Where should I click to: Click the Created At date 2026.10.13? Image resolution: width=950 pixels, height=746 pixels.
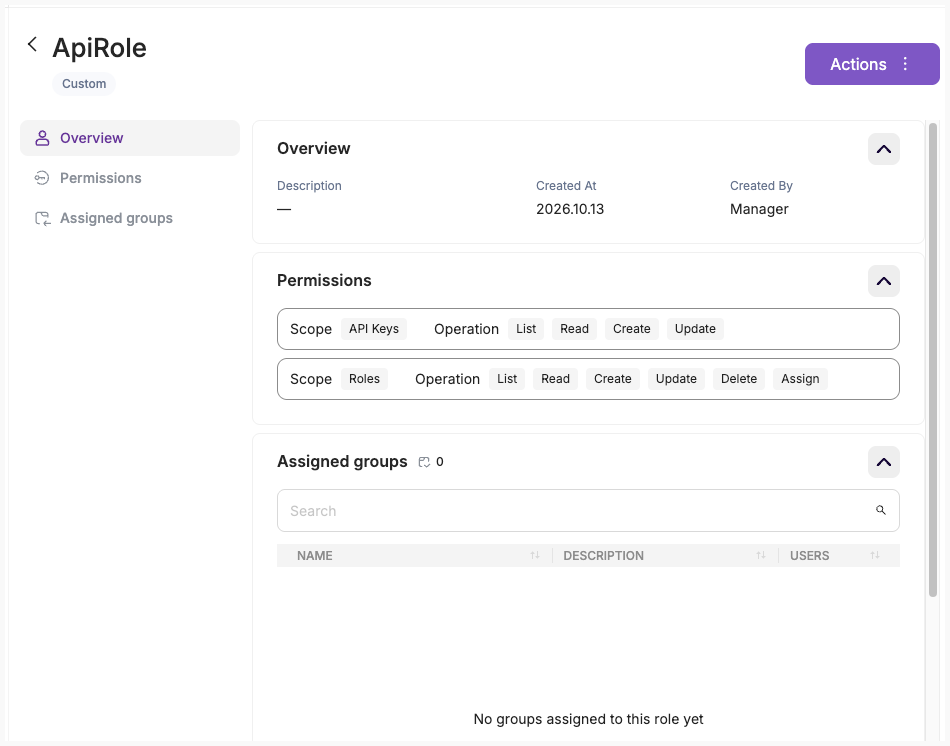pyautogui.click(x=570, y=209)
